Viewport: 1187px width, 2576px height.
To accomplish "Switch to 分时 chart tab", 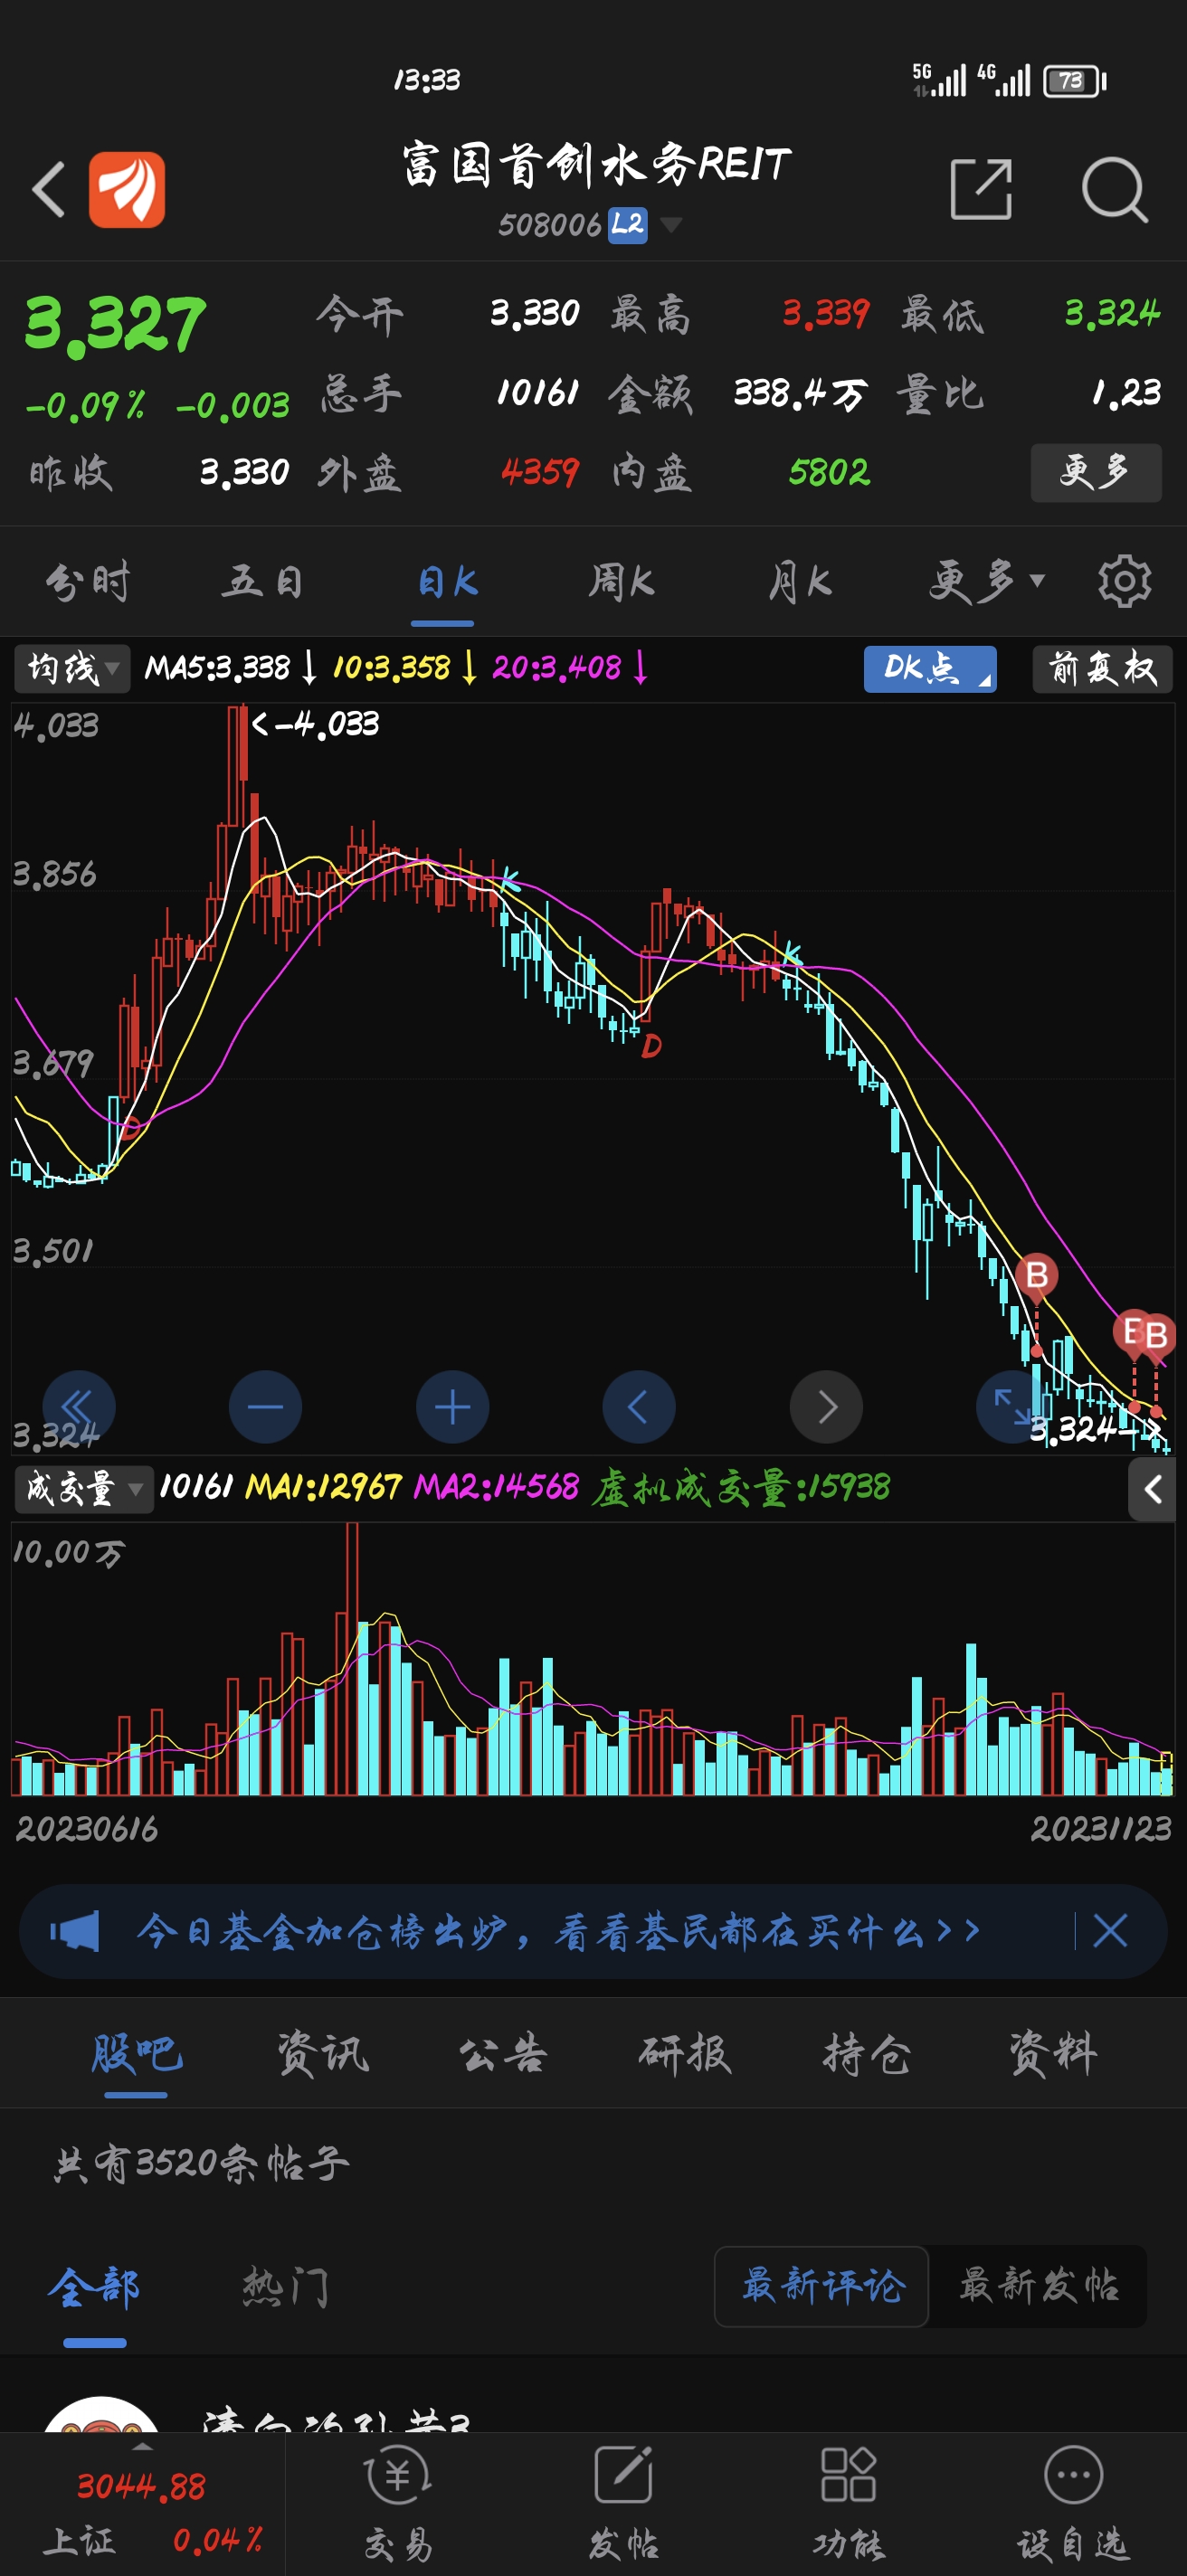I will tap(88, 581).
